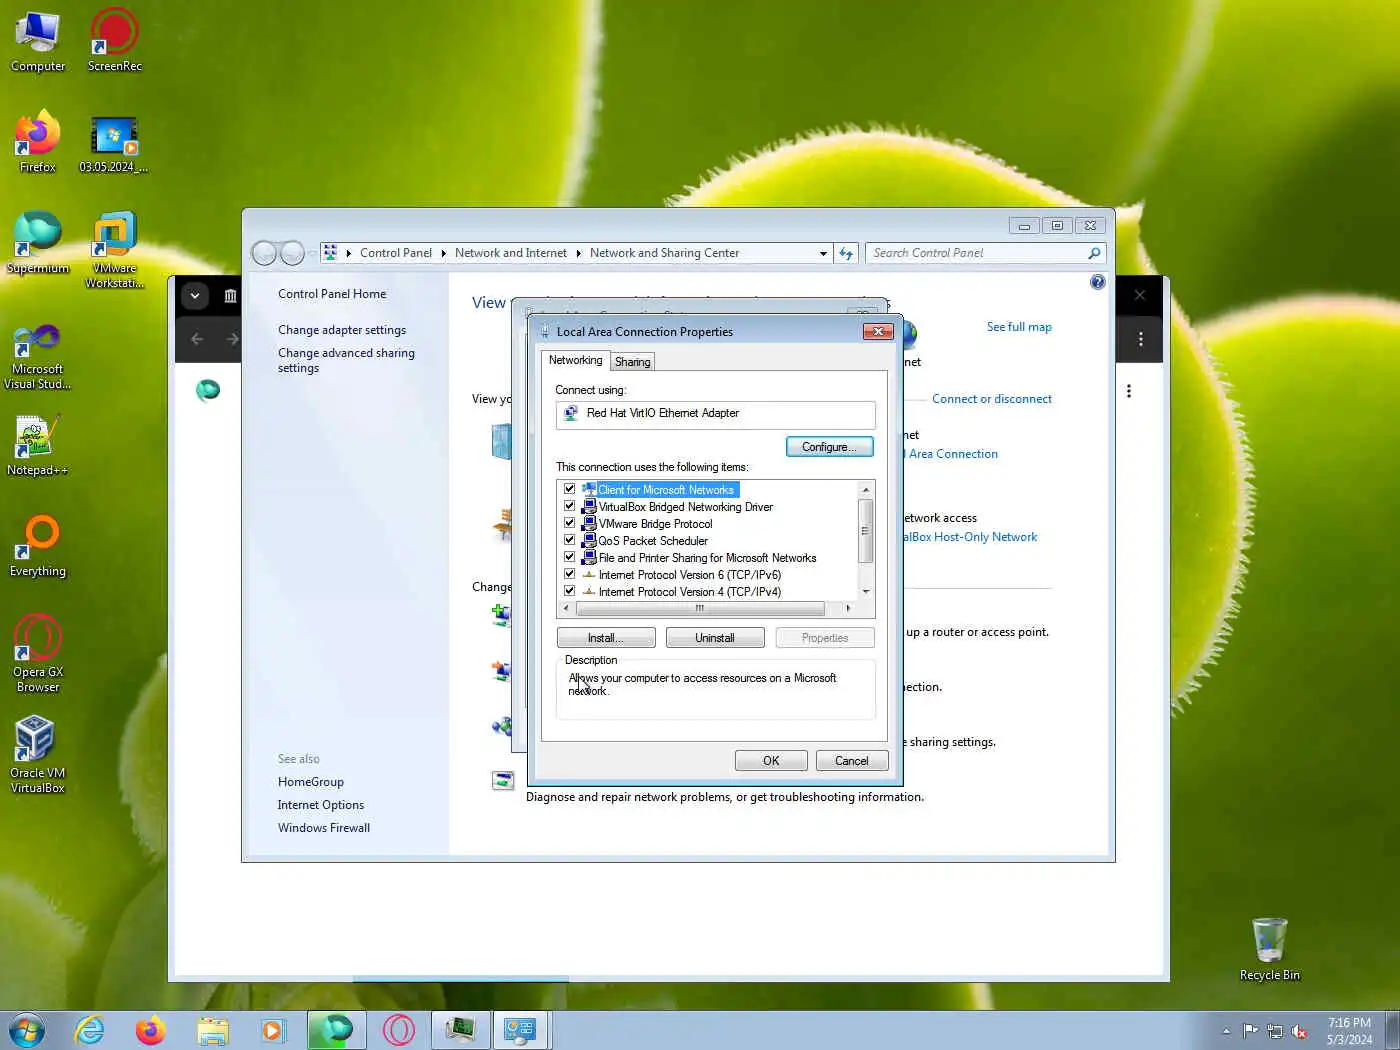Click OK in Connection Properties
1400x1050 pixels.
coord(771,761)
